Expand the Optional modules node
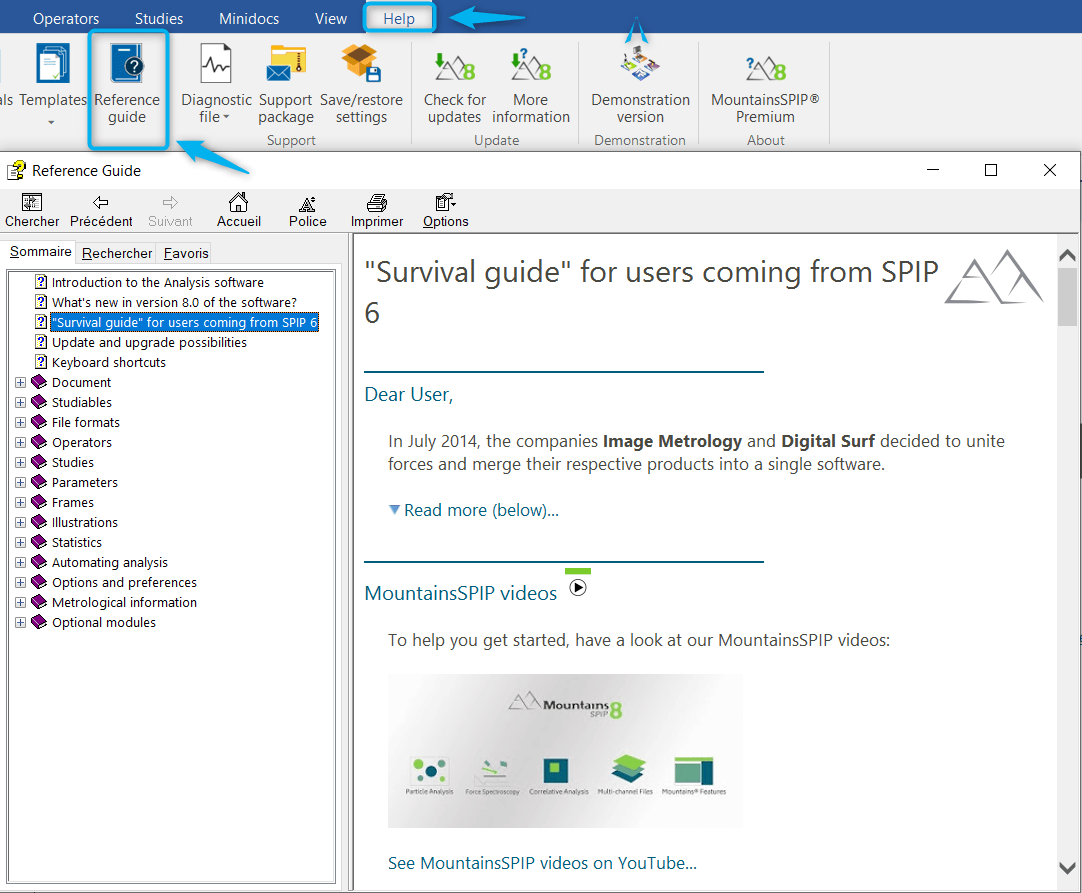Viewport: 1082px width, 893px height. click(21, 622)
